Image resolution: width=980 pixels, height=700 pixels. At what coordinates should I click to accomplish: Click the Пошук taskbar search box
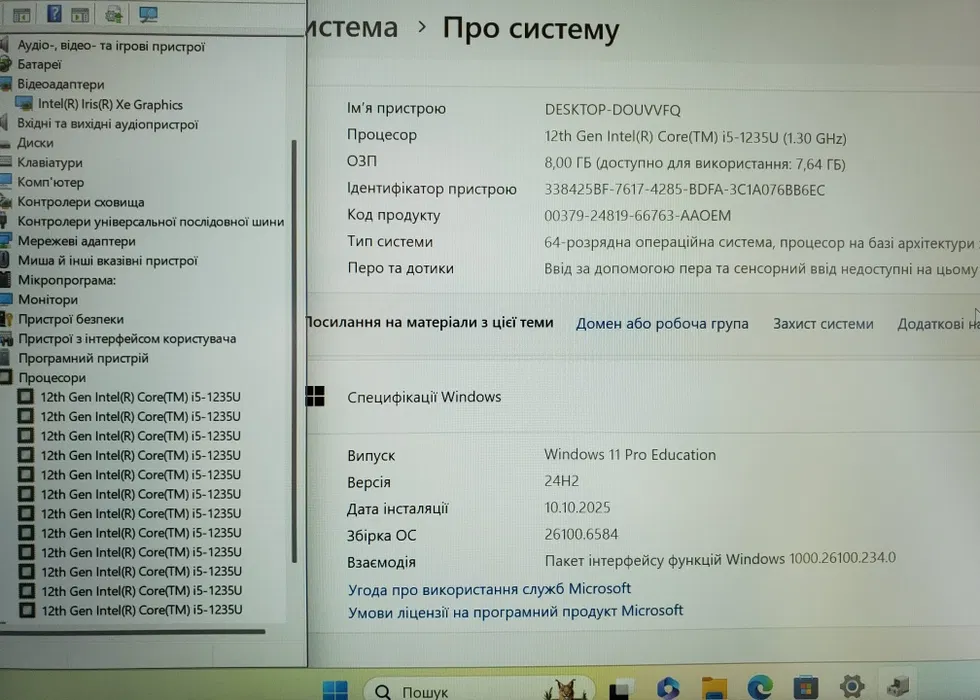tap(479, 689)
